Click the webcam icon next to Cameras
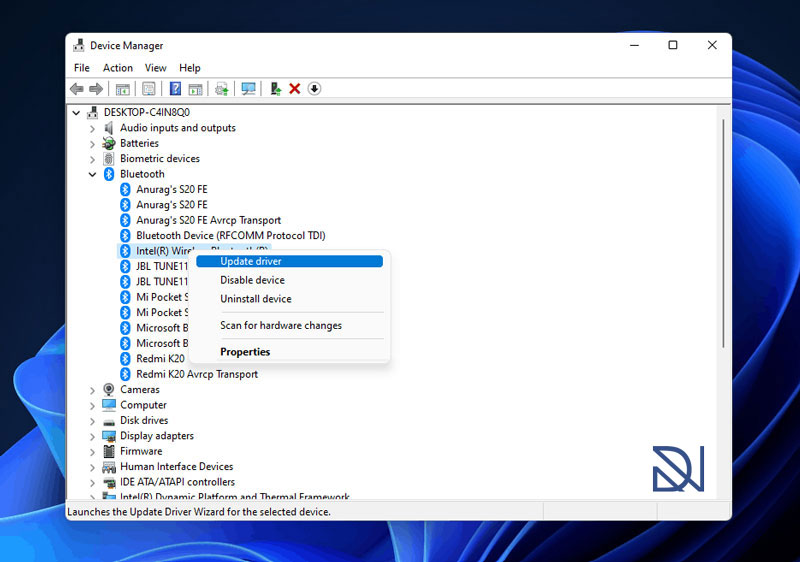The image size is (800, 562). point(109,390)
